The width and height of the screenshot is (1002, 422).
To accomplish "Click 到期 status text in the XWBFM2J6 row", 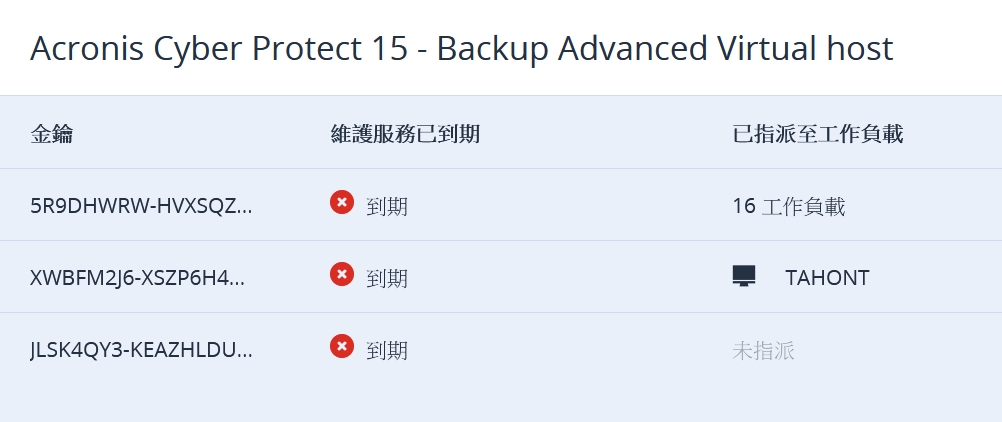I will (387, 278).
